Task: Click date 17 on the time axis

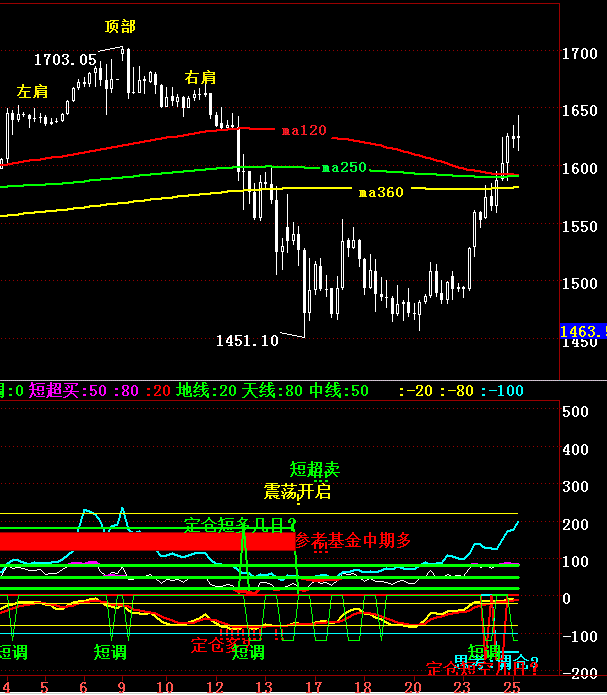Action: point(313,686)
